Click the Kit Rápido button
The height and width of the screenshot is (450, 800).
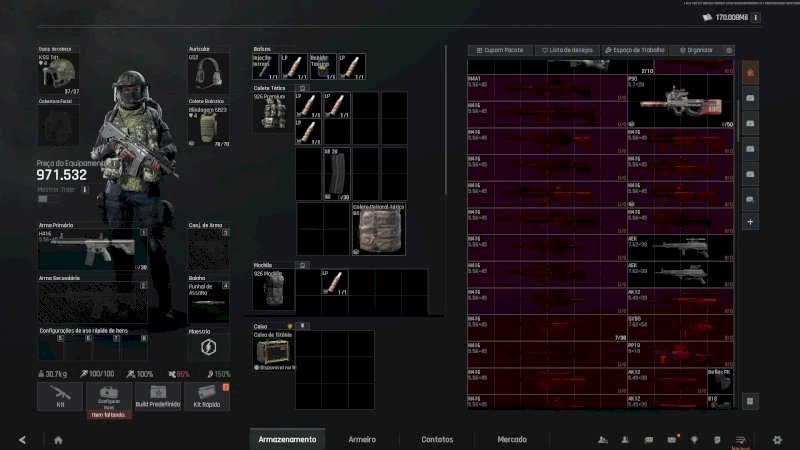[x=207, y=396]
